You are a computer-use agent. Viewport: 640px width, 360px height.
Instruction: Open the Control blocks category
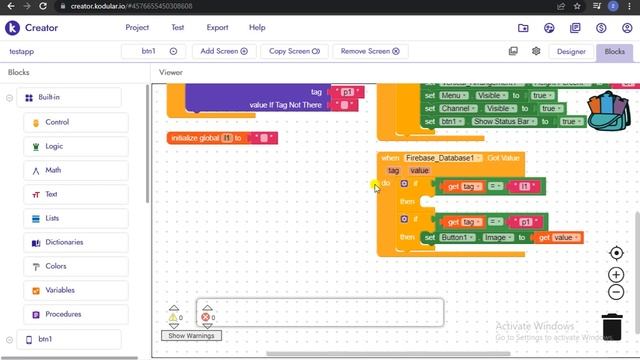click(x=76, y=122)
